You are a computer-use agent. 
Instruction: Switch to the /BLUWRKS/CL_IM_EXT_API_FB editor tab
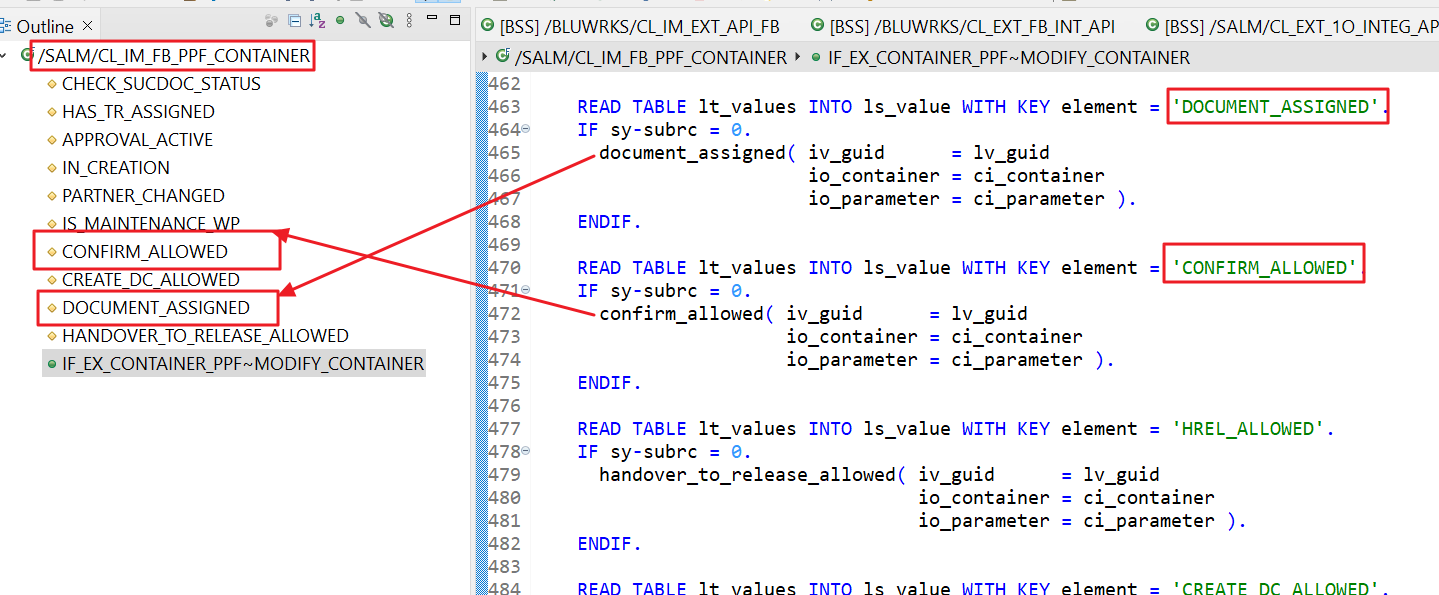[x=629, y=26]
